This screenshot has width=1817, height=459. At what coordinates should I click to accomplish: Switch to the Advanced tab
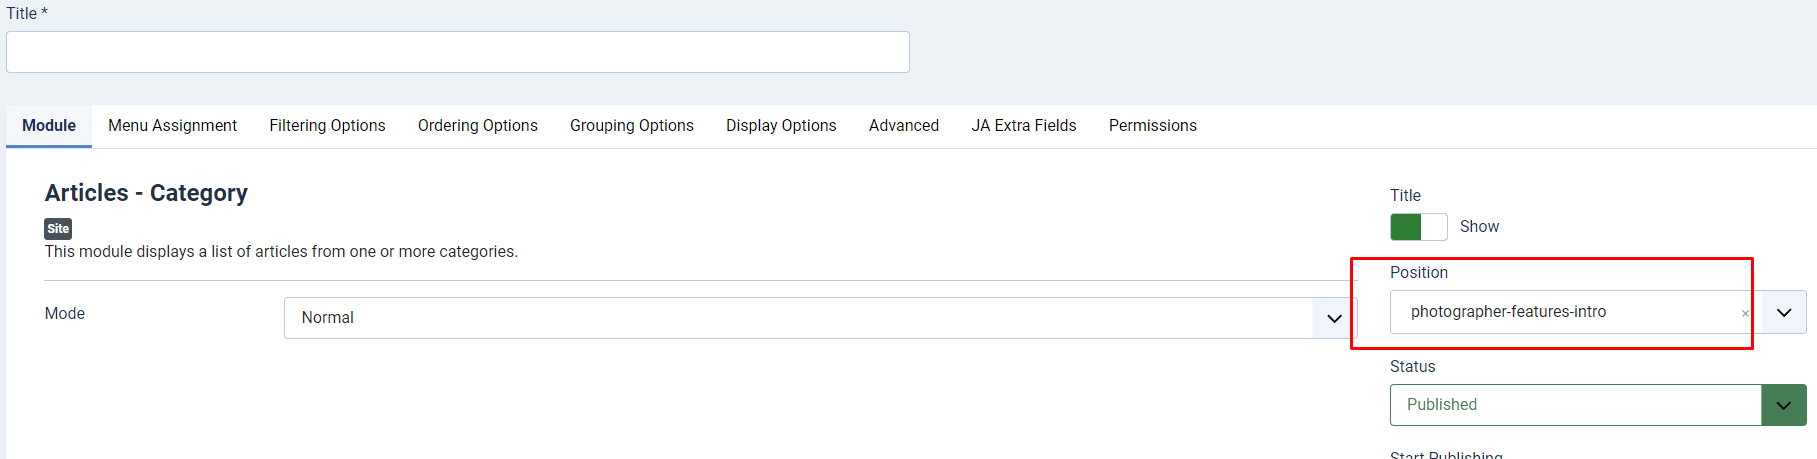point(903,126)
